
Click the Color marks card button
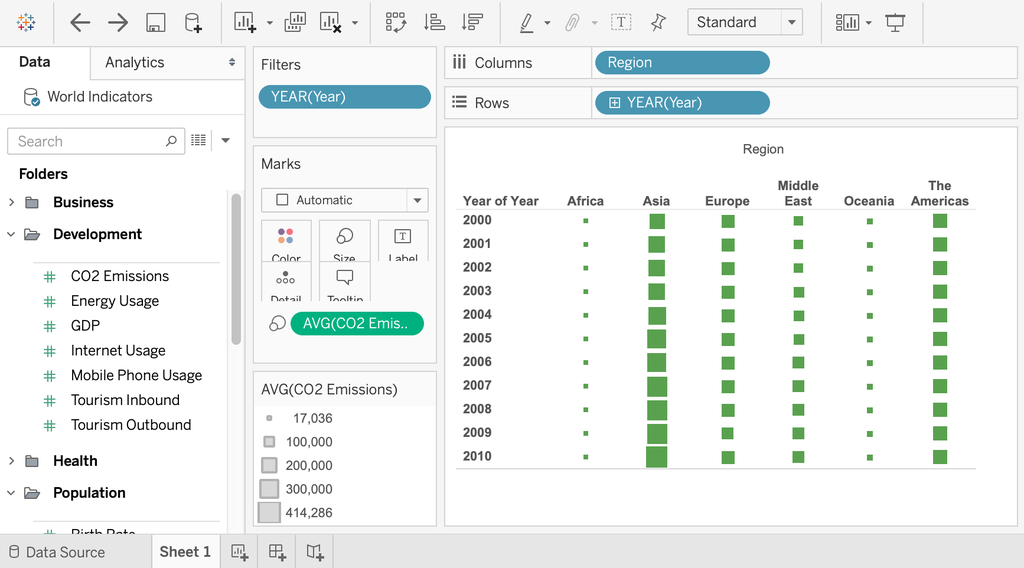click(x=286, y=242)
